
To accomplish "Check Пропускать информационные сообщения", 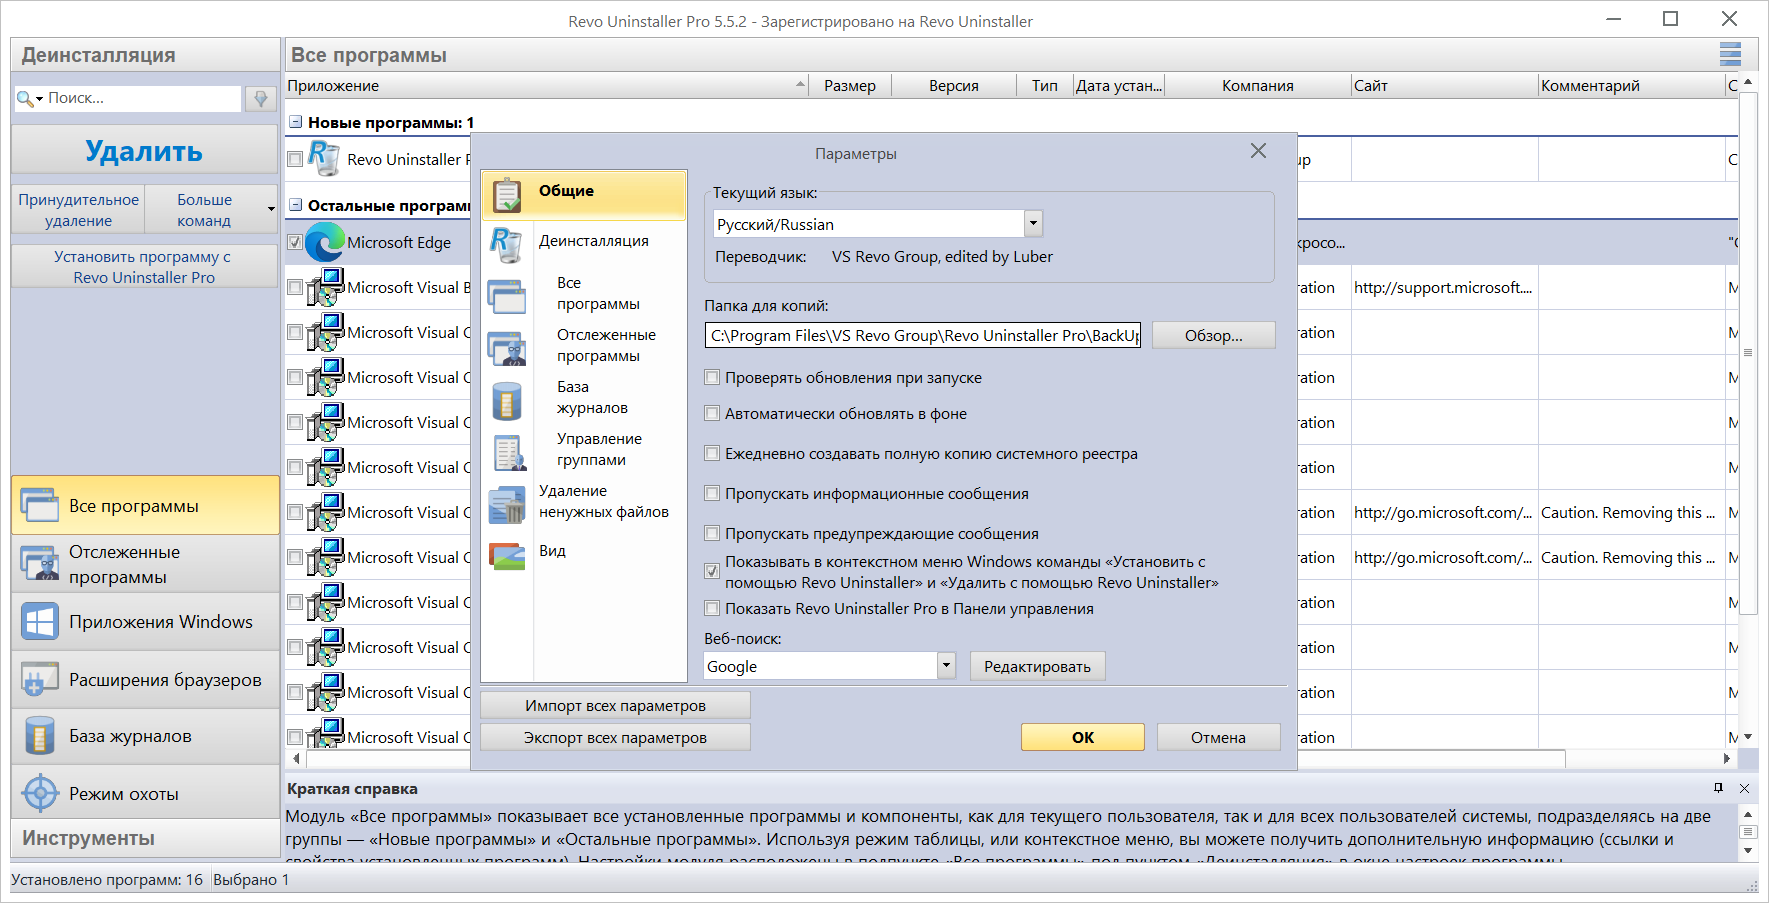I will [712, 494].
